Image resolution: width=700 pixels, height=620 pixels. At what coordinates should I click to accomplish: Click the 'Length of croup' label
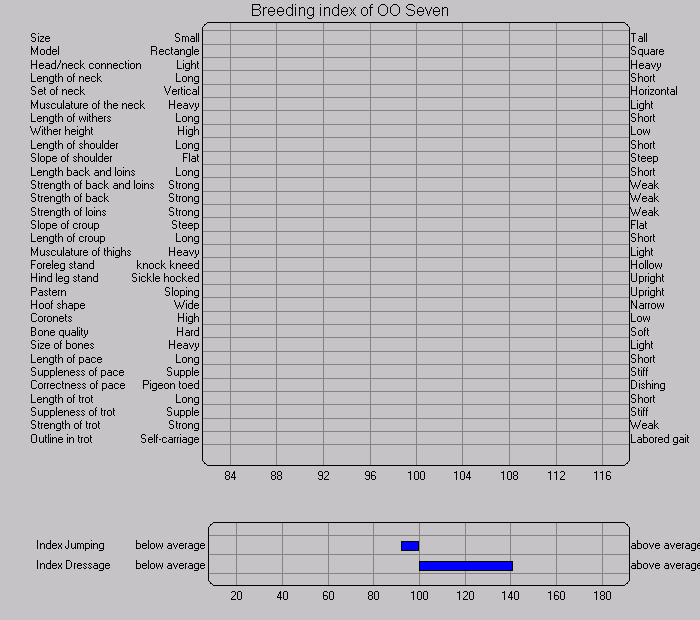pyautogui.click(x=67, y=238)
